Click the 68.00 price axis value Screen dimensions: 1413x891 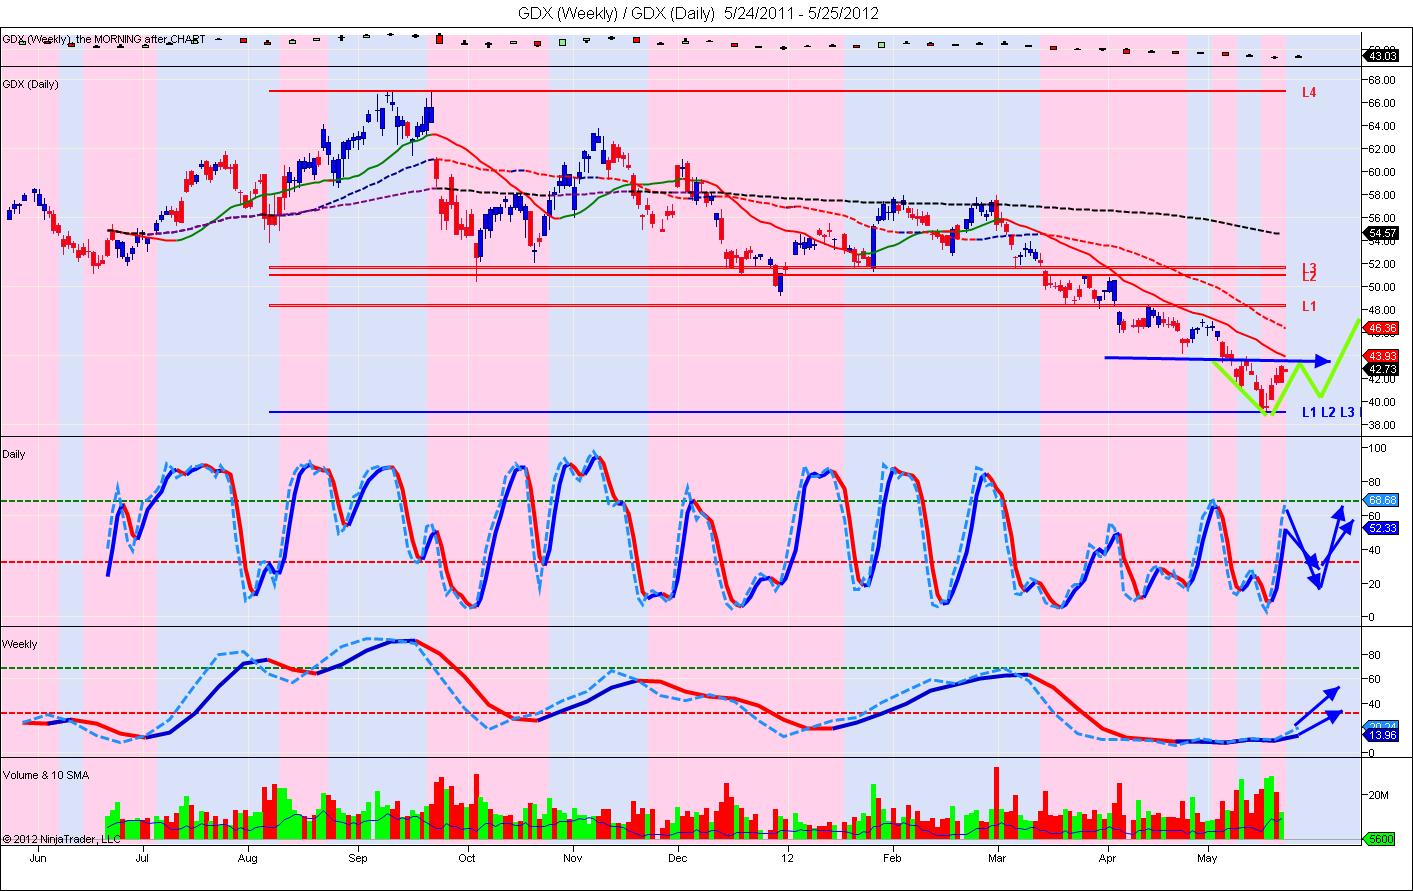(x=1382, y=80)
